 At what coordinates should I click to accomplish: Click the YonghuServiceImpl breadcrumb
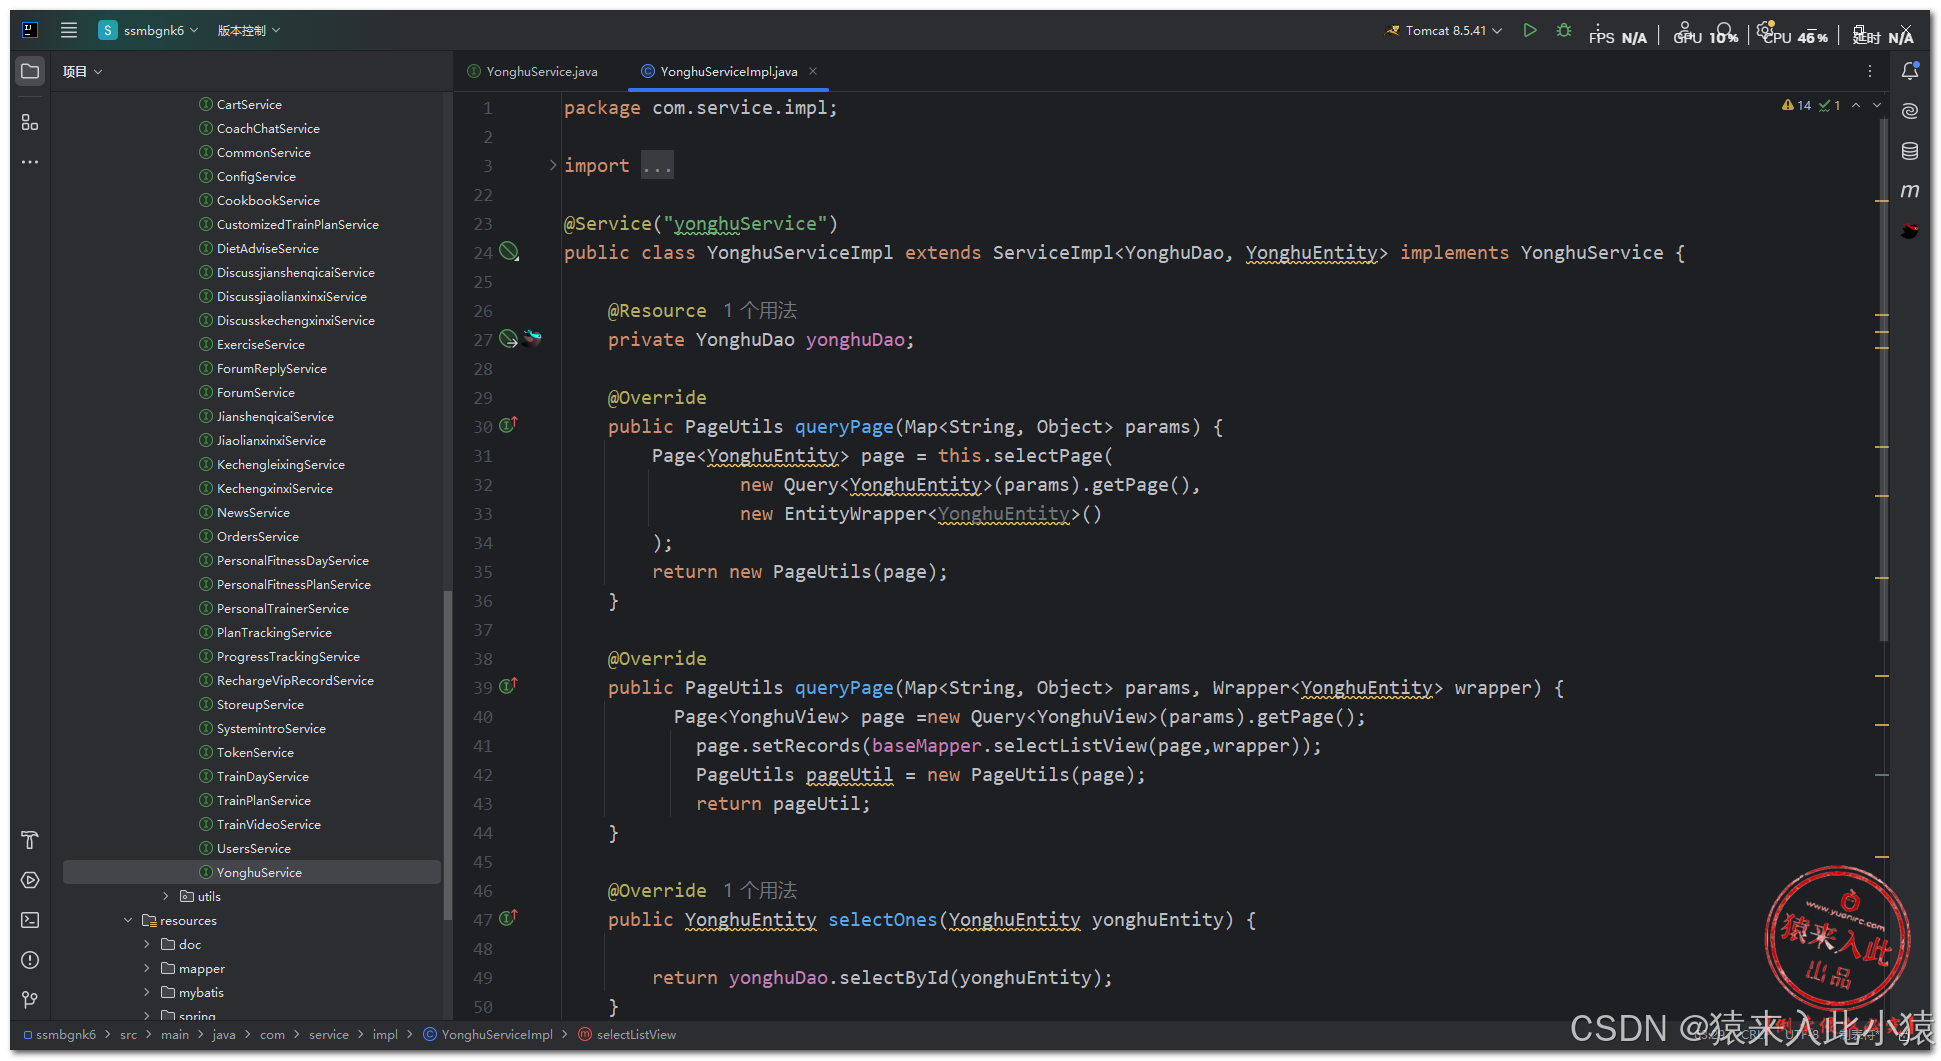[488, 1034]
